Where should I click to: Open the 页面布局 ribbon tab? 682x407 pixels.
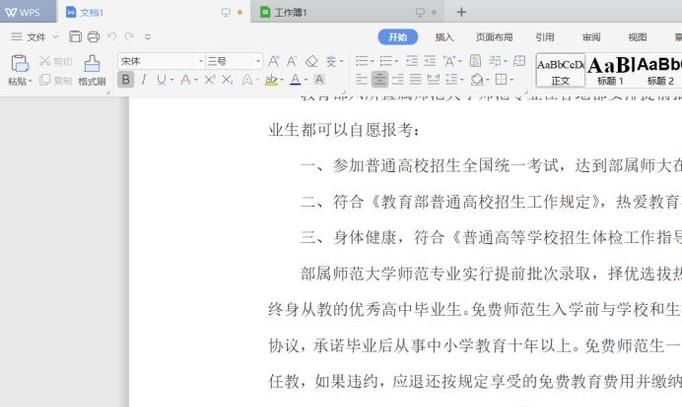(x=494, y=37)
